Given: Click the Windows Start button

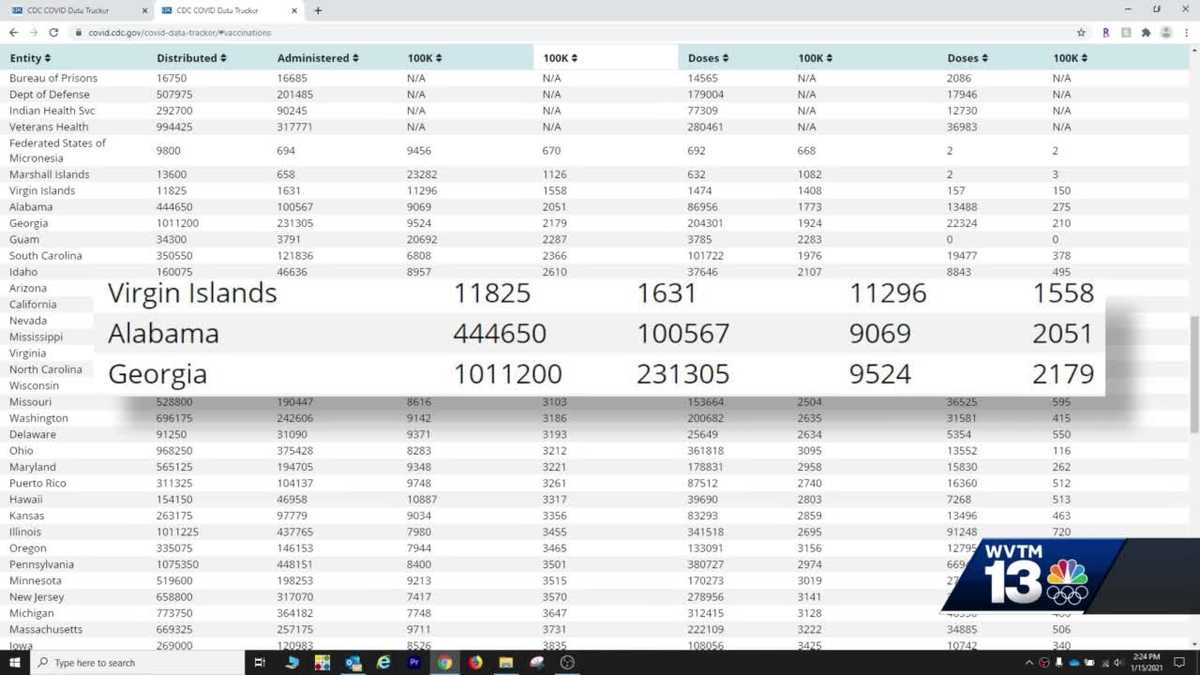Looking at the screenshot, I should pos(14,662).
